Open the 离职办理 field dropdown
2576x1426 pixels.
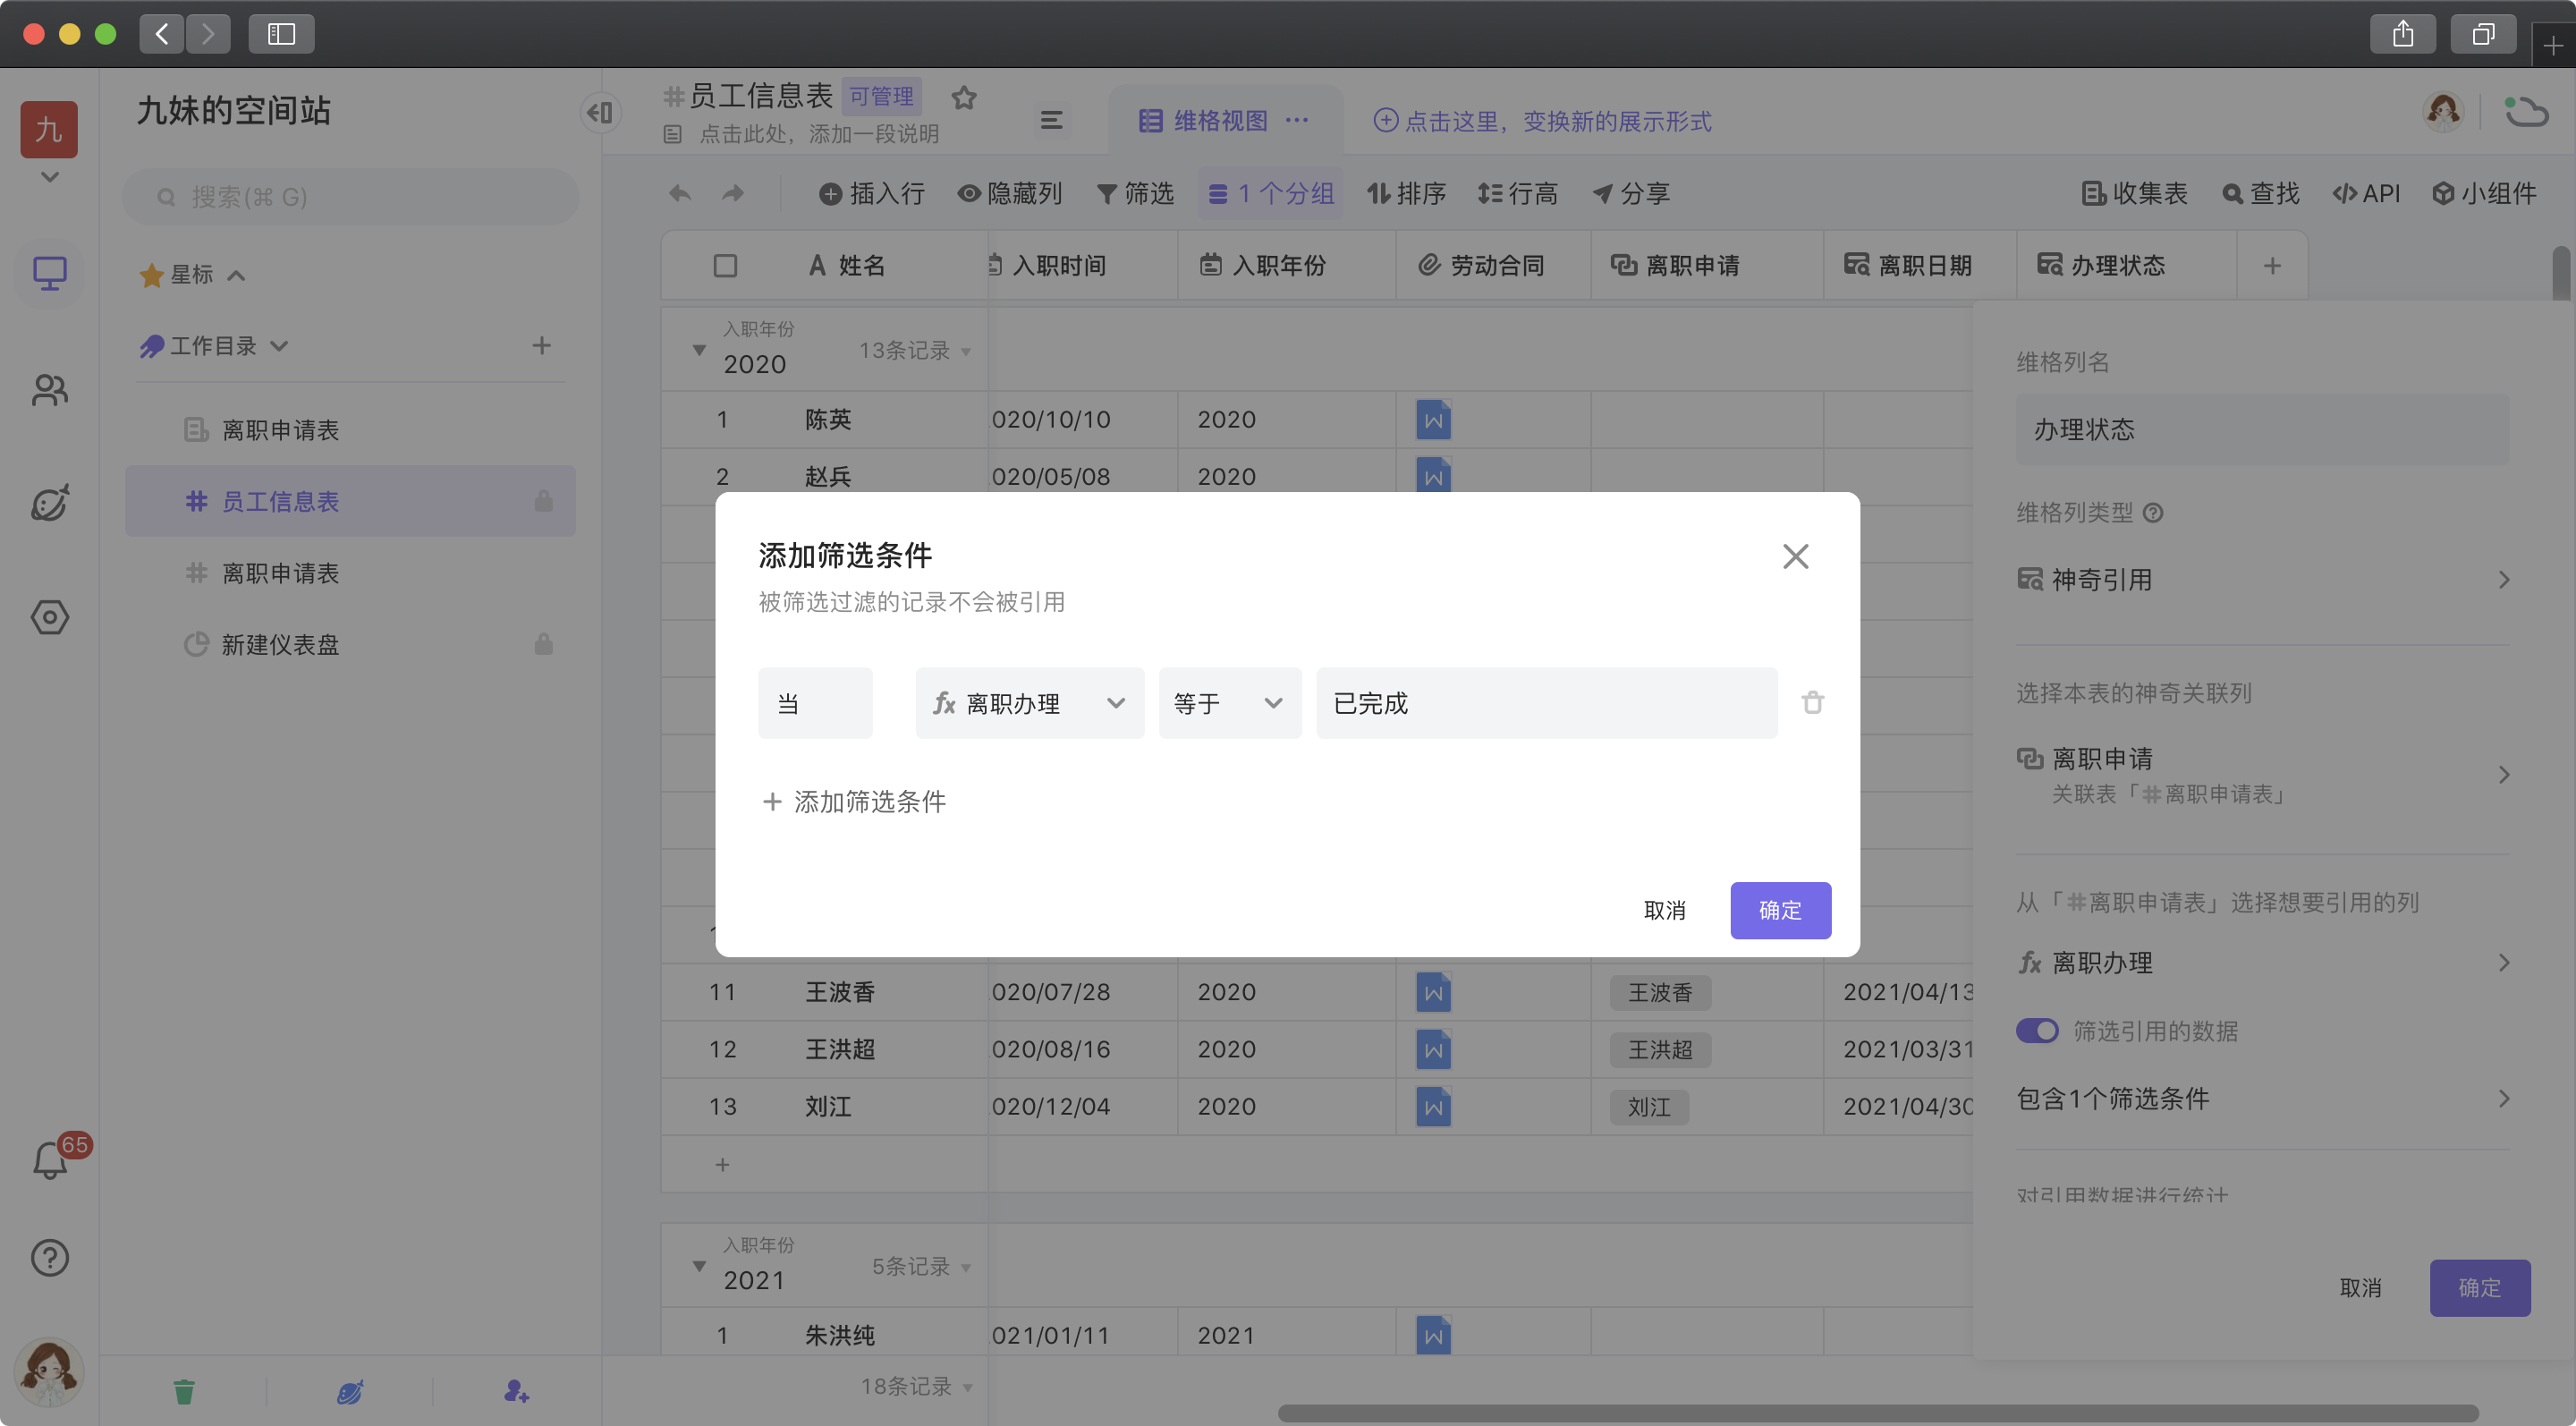1029,703
